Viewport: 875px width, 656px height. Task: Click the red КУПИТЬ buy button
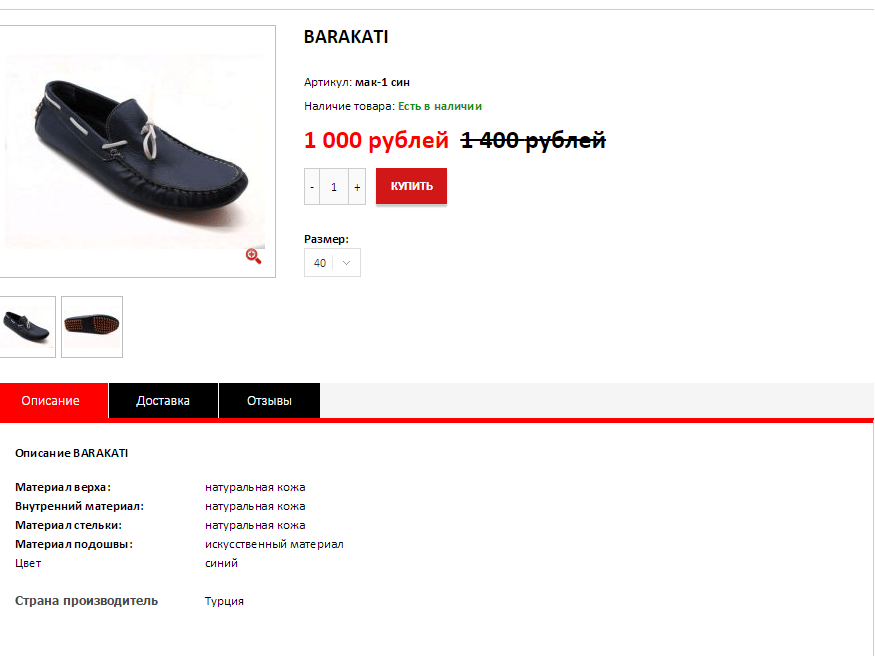(411, 186)
